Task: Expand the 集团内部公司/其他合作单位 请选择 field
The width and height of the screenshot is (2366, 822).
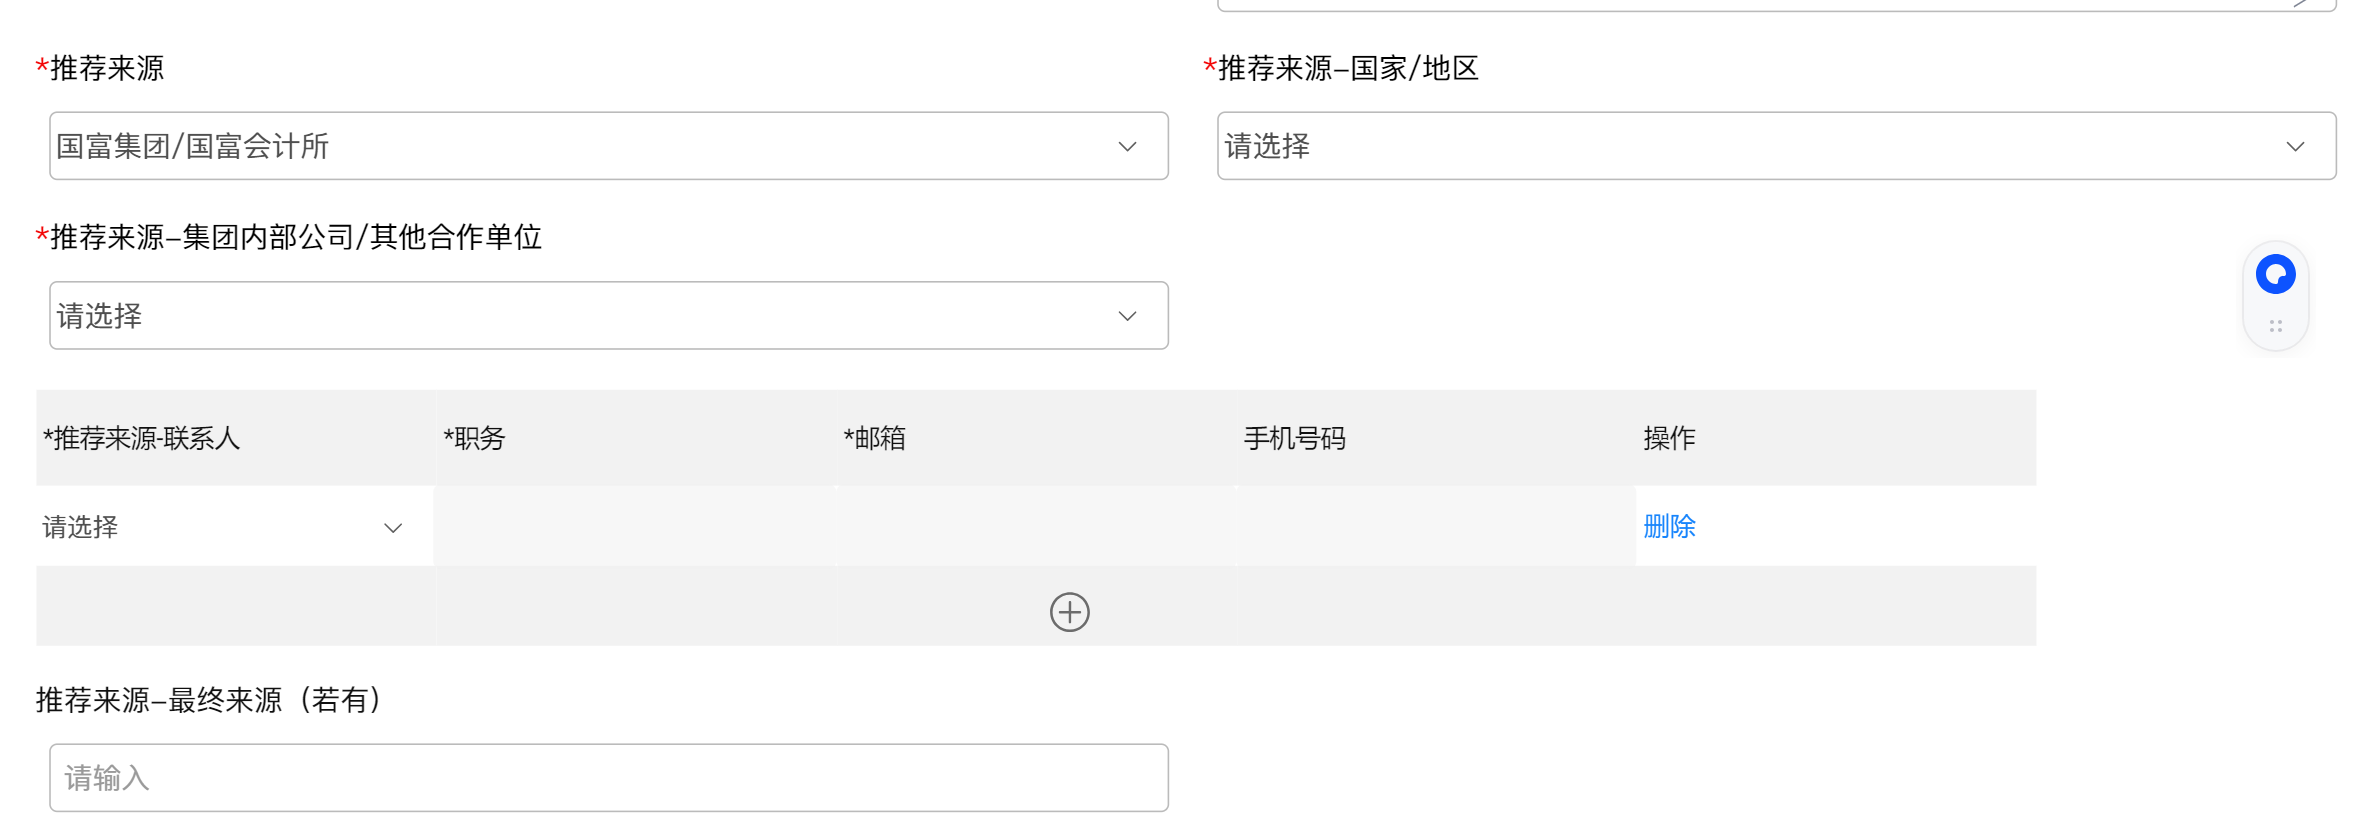Action: (580, 316)
